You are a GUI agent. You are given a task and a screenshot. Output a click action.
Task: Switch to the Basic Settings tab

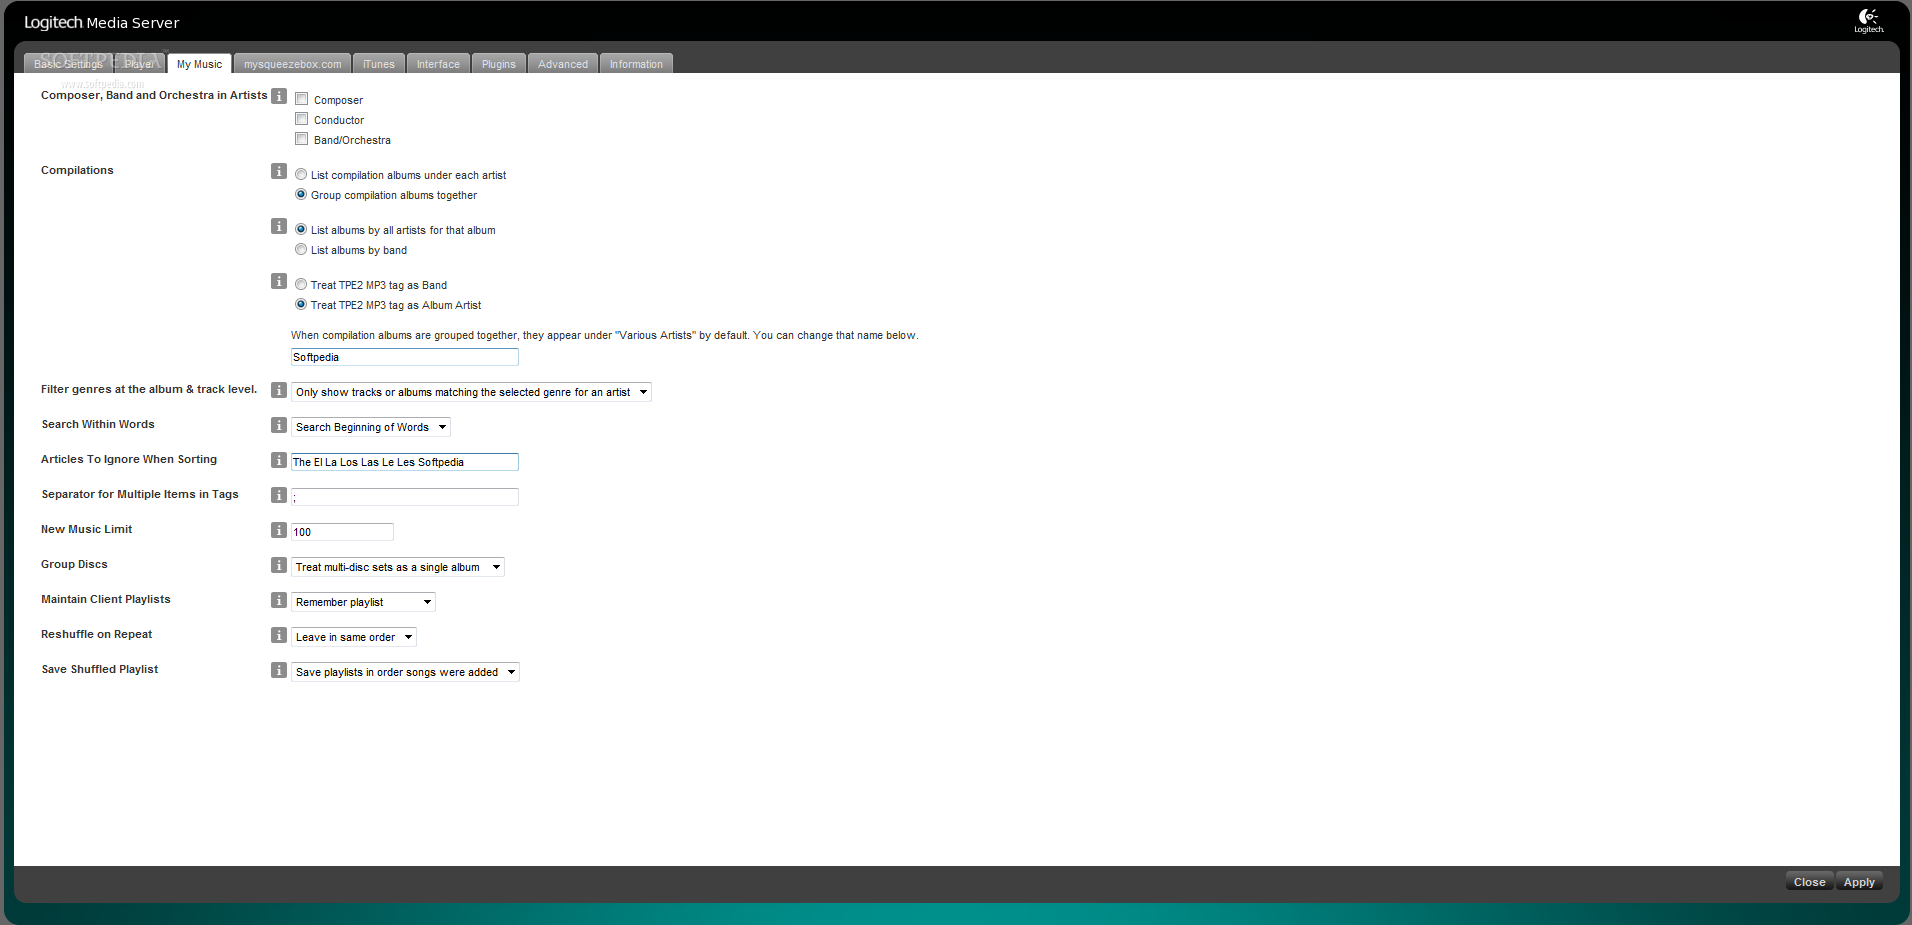point(68,64)
